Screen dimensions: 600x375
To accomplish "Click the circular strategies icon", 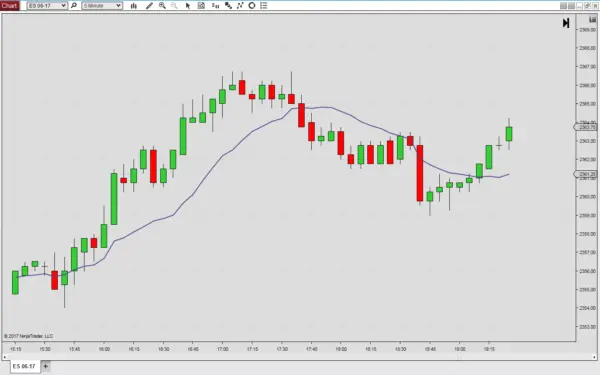I will coord(252,5).
